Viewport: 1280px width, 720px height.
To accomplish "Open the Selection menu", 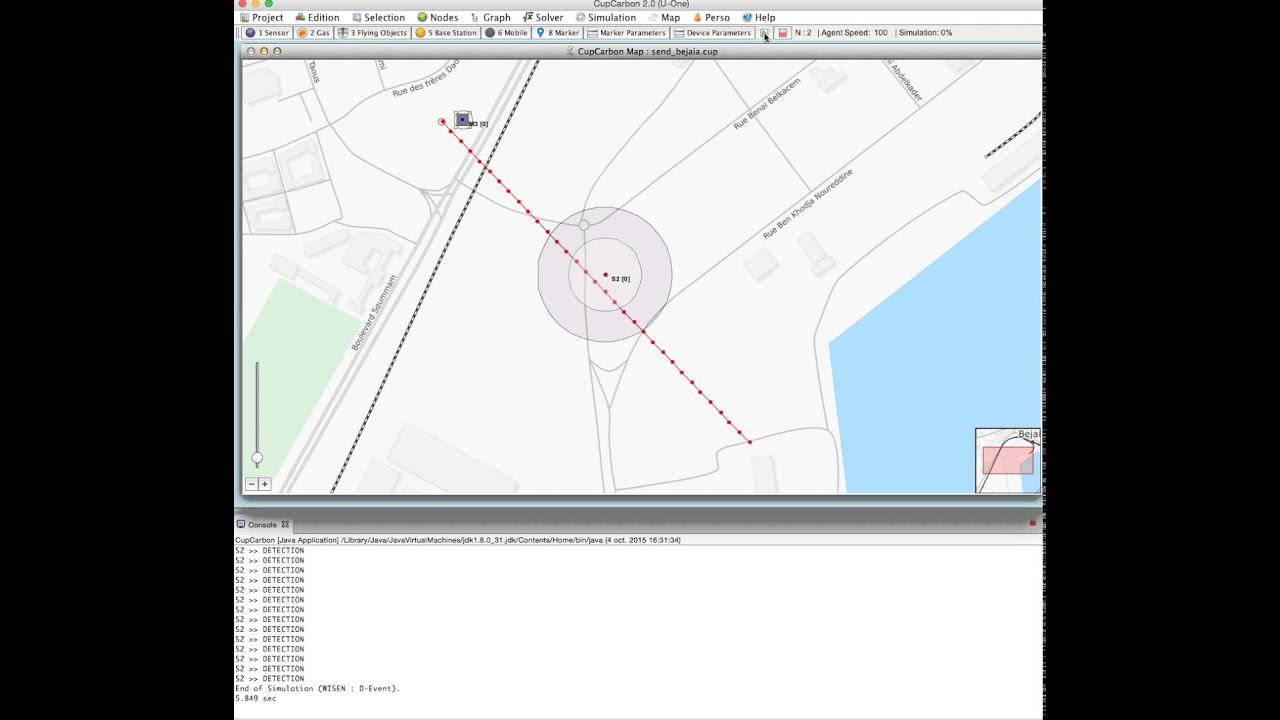I will (378, 17).
